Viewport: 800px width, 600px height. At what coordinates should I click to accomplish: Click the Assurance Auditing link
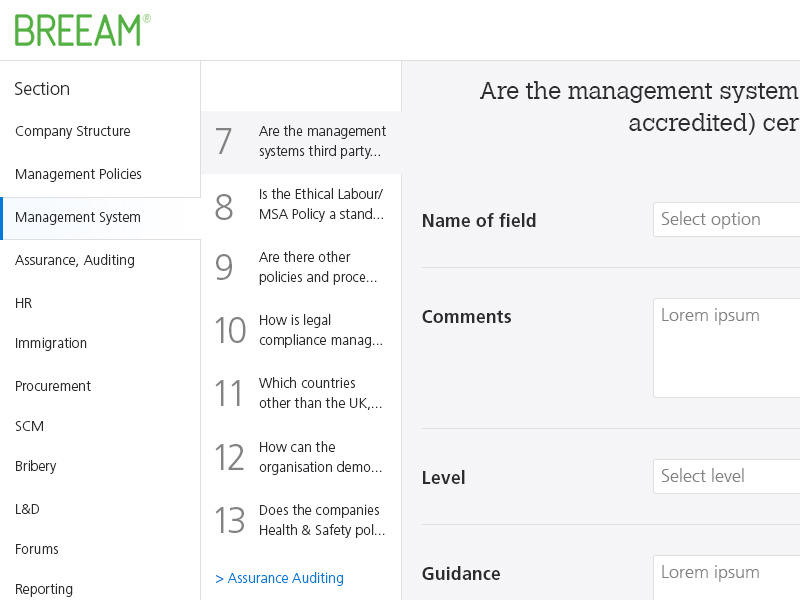point(279,578)
